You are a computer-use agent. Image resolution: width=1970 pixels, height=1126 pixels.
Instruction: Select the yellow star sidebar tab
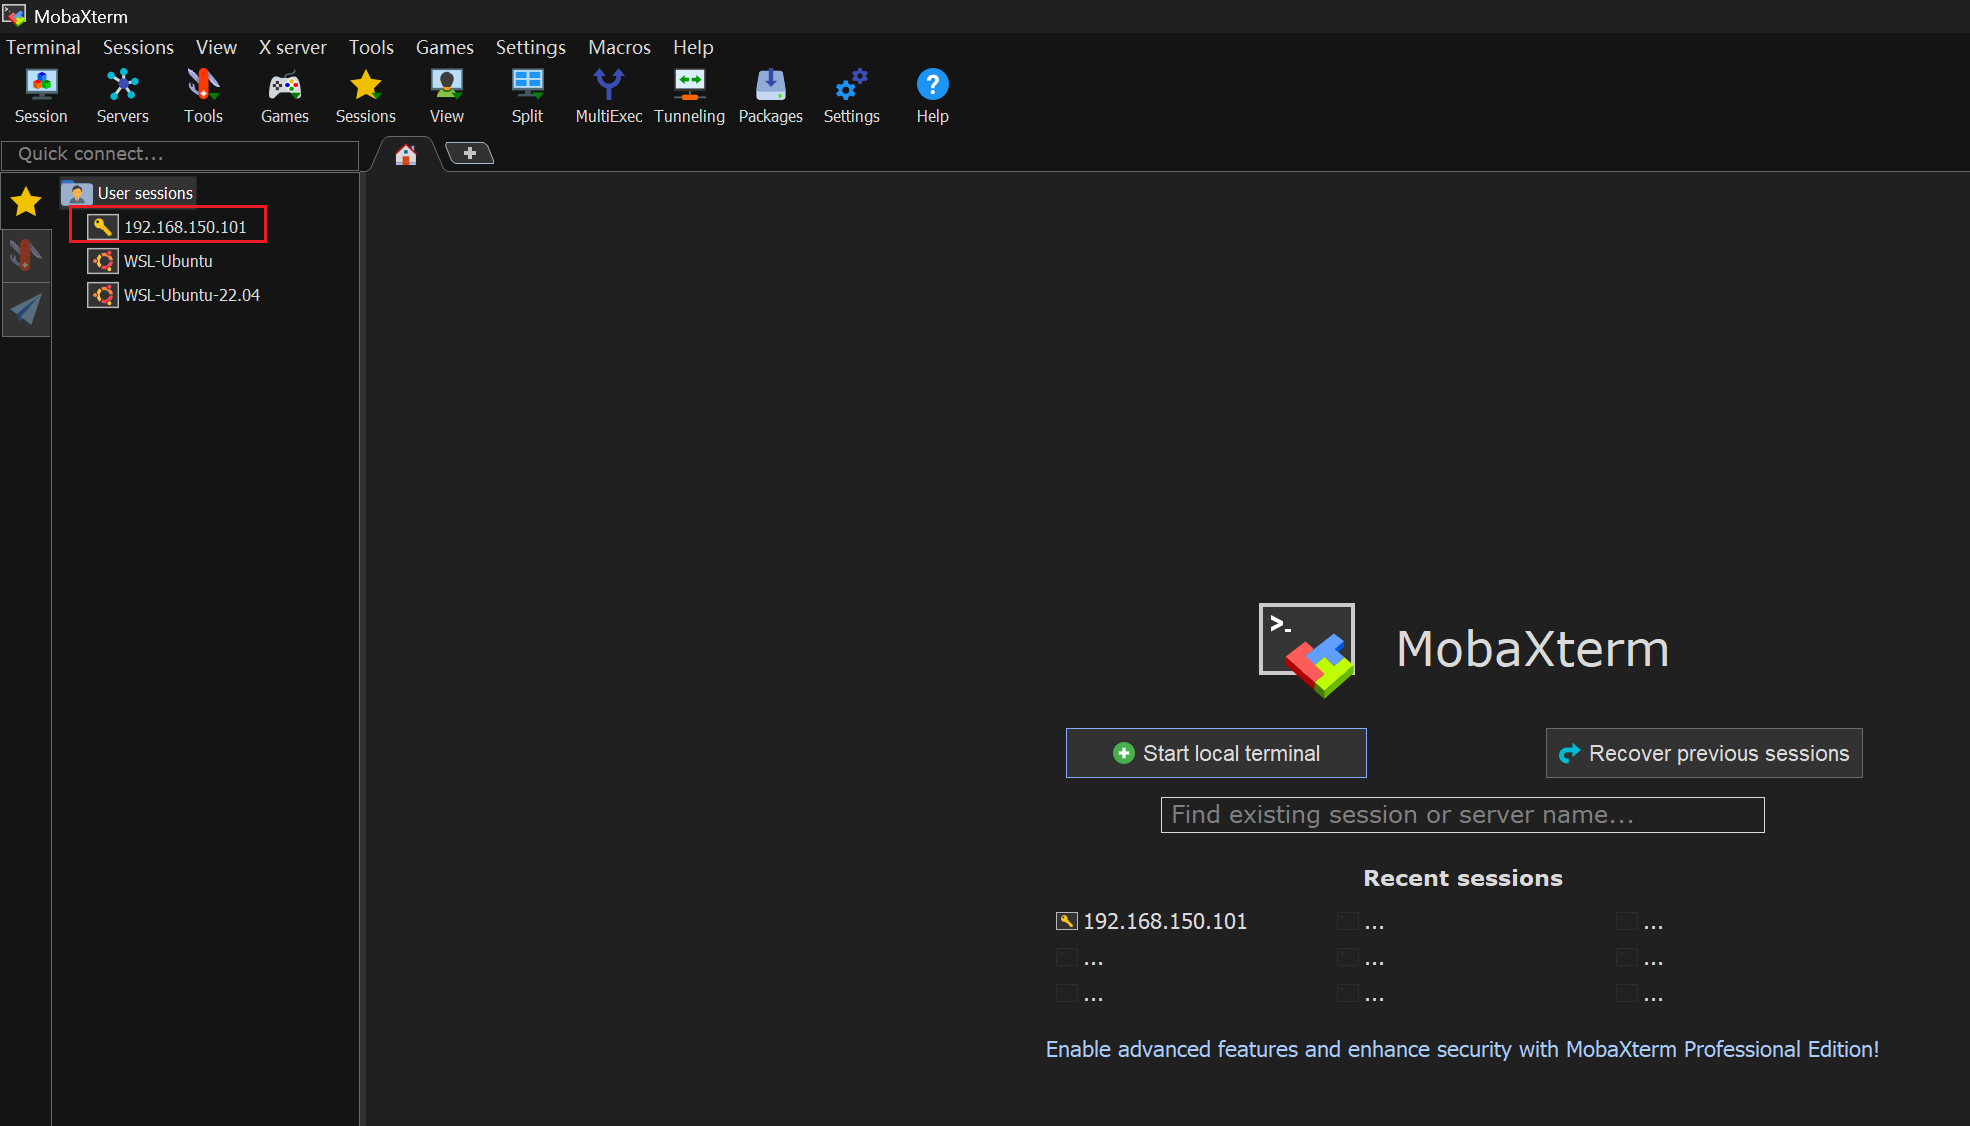point(26,202)
